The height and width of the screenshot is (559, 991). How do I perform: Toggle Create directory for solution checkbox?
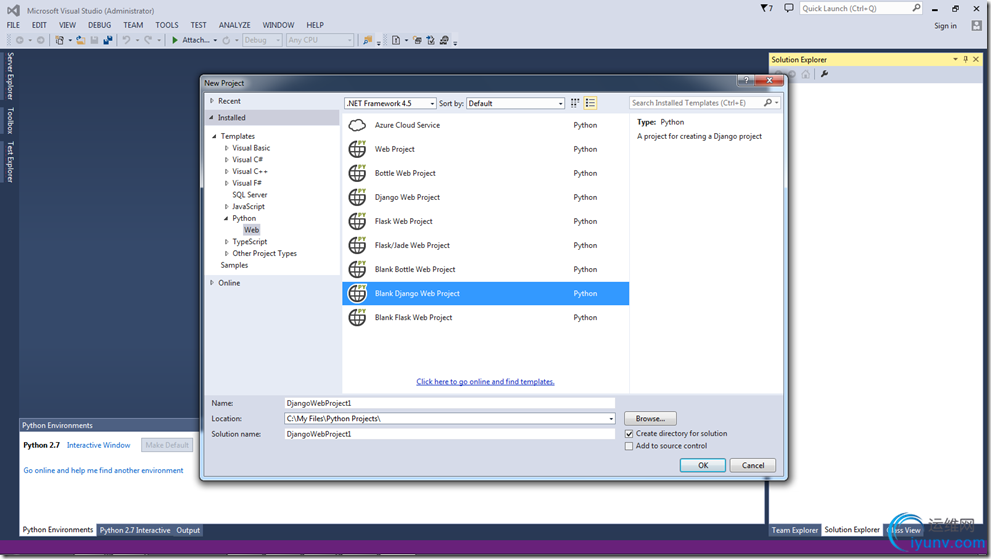629,434
